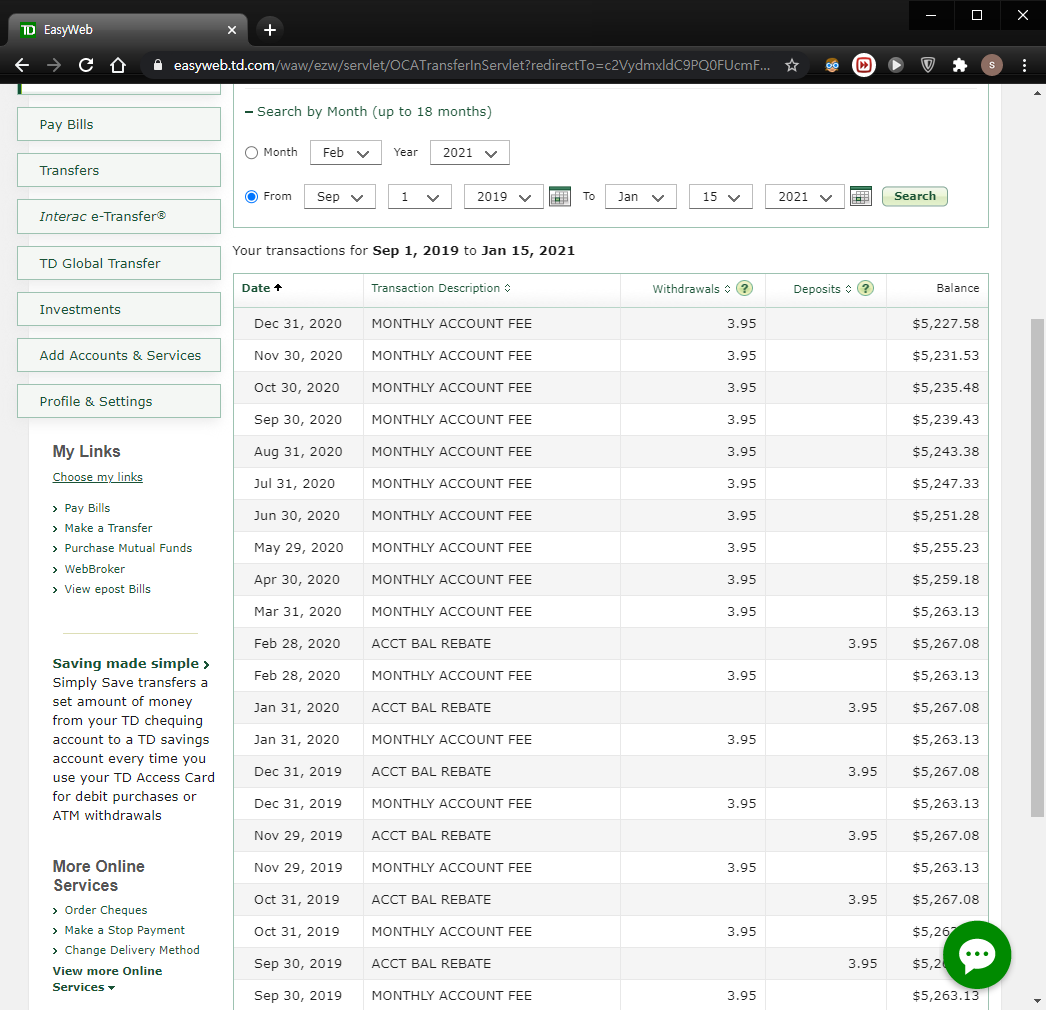Viewport: 1046px width, 1010px height.
Task: Click the page vertical scrollbar thumb
Action: coord(1037,568)
